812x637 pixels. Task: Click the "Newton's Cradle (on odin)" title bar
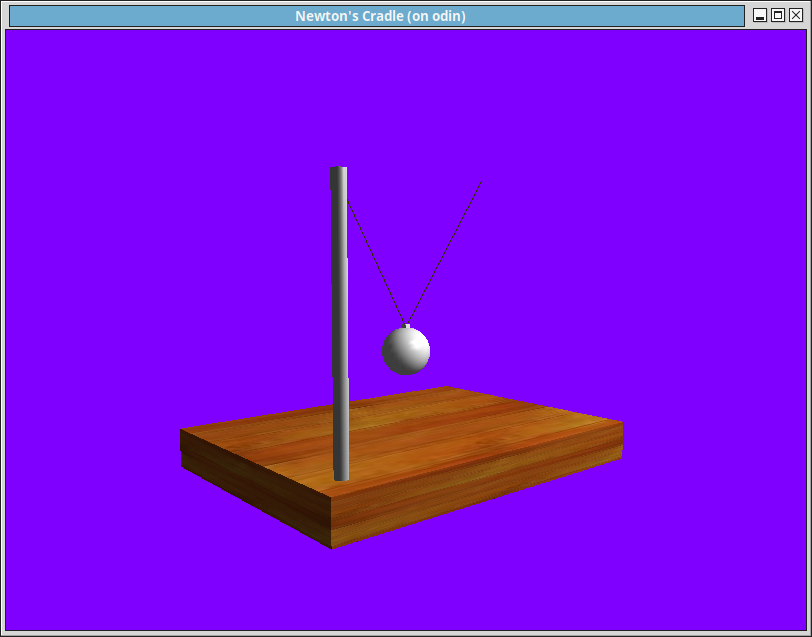click(x=377, y=16)
